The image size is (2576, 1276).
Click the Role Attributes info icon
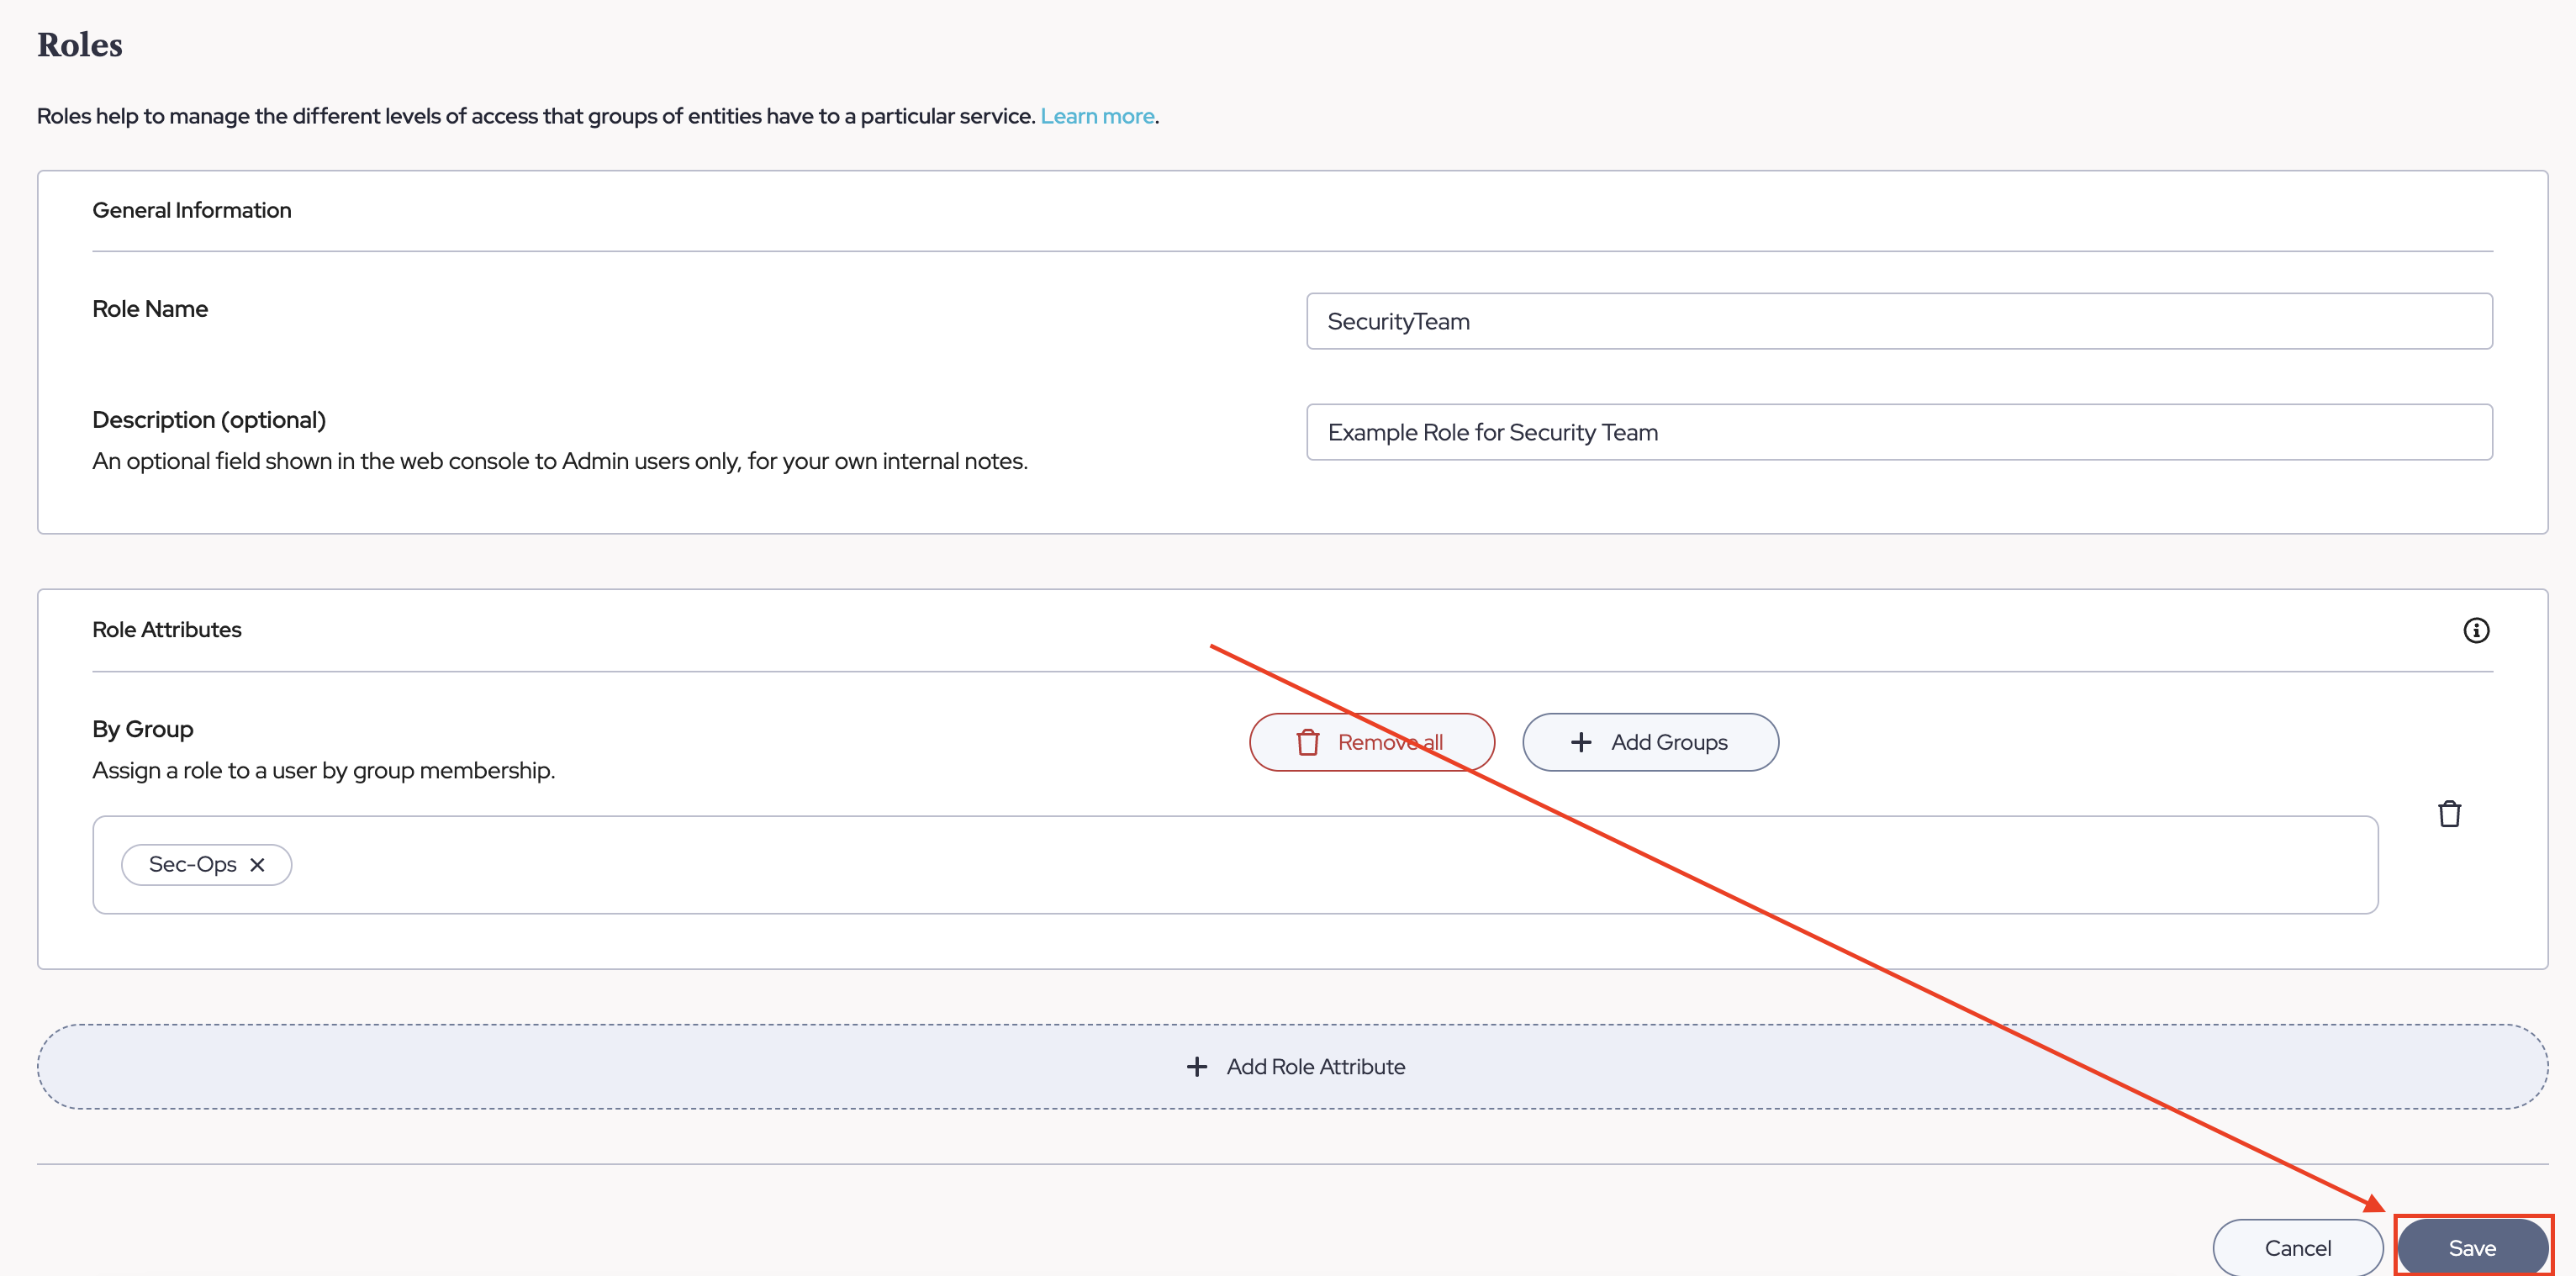click(2475, 630)
